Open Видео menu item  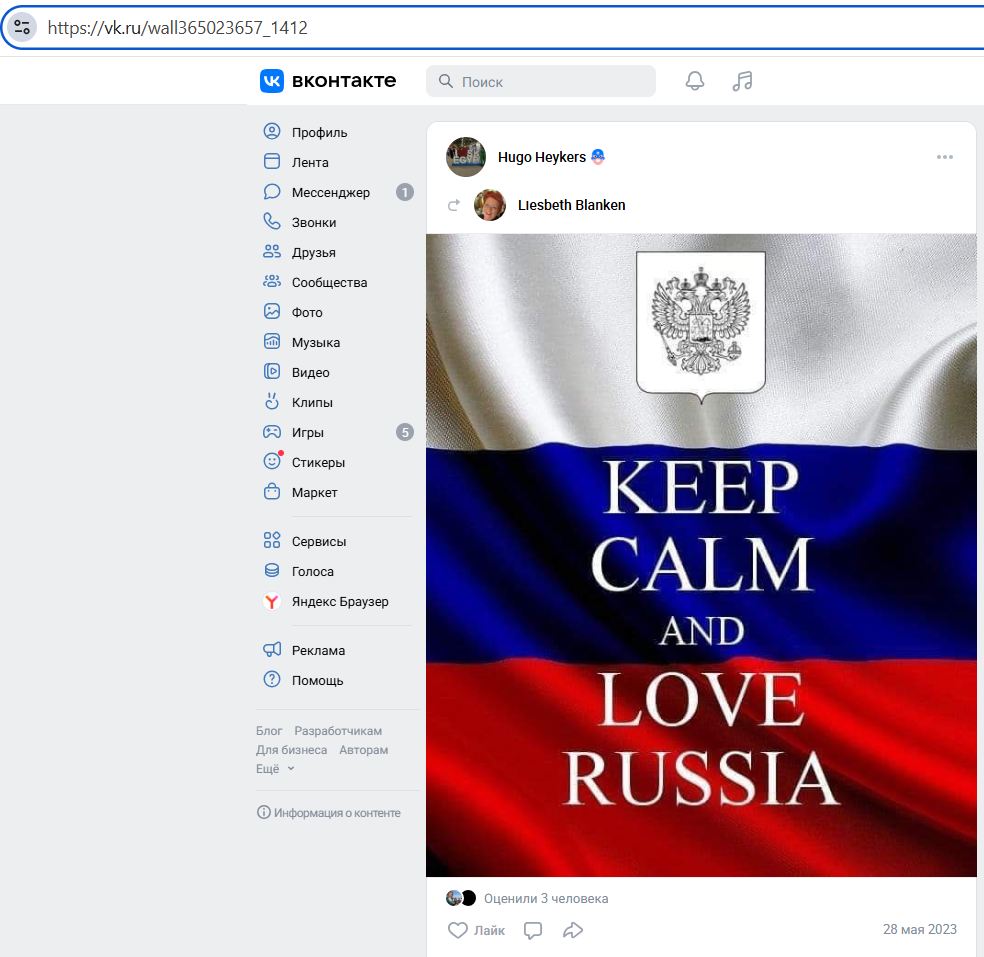(311, 372)
